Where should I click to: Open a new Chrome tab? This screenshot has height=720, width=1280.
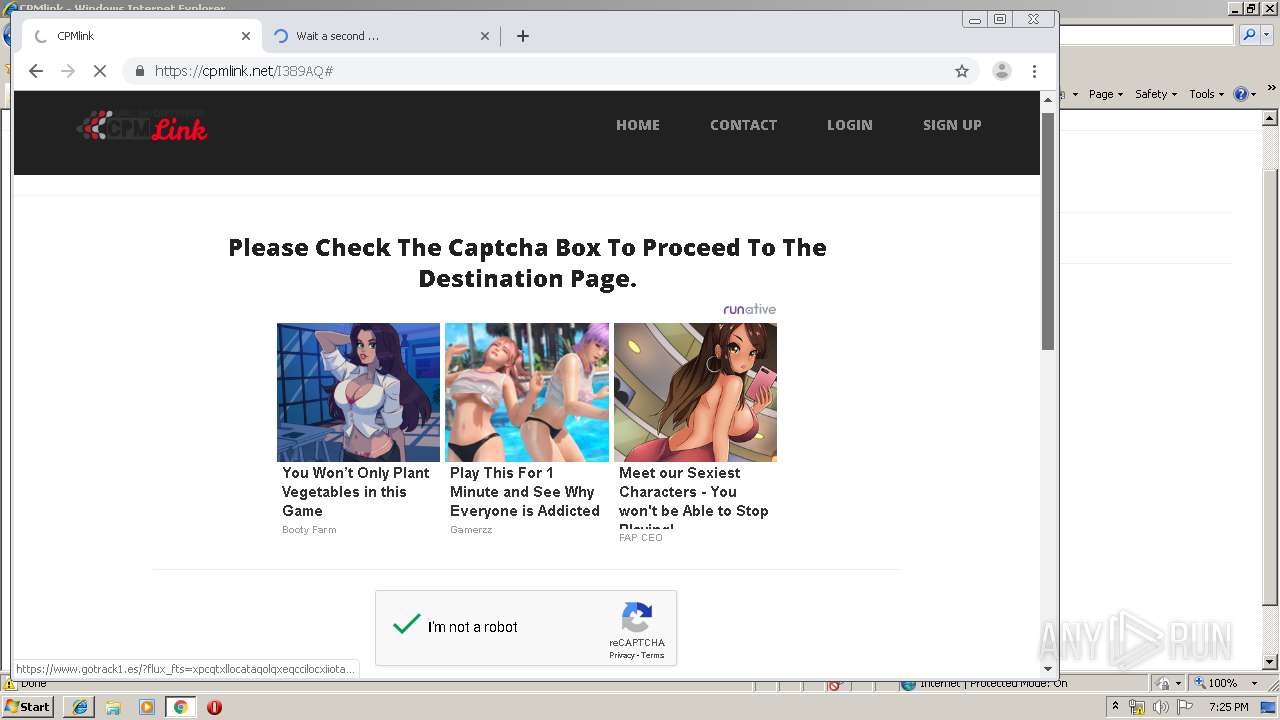(x=522, y=36)
